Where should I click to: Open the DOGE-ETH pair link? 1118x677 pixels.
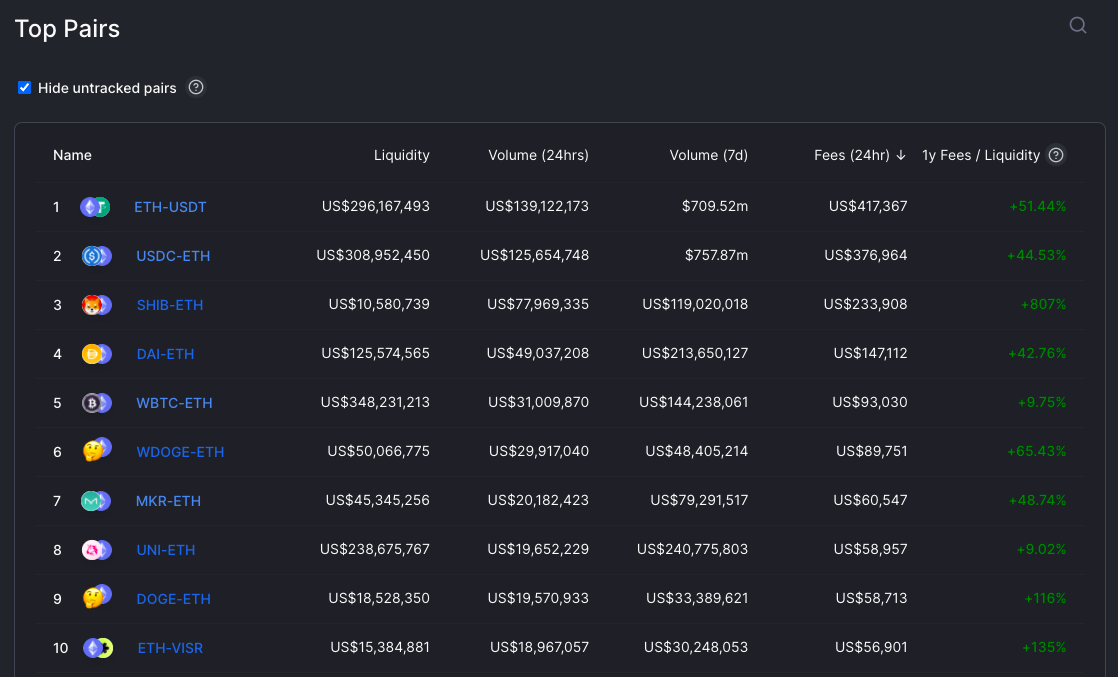tap(173, 599)
